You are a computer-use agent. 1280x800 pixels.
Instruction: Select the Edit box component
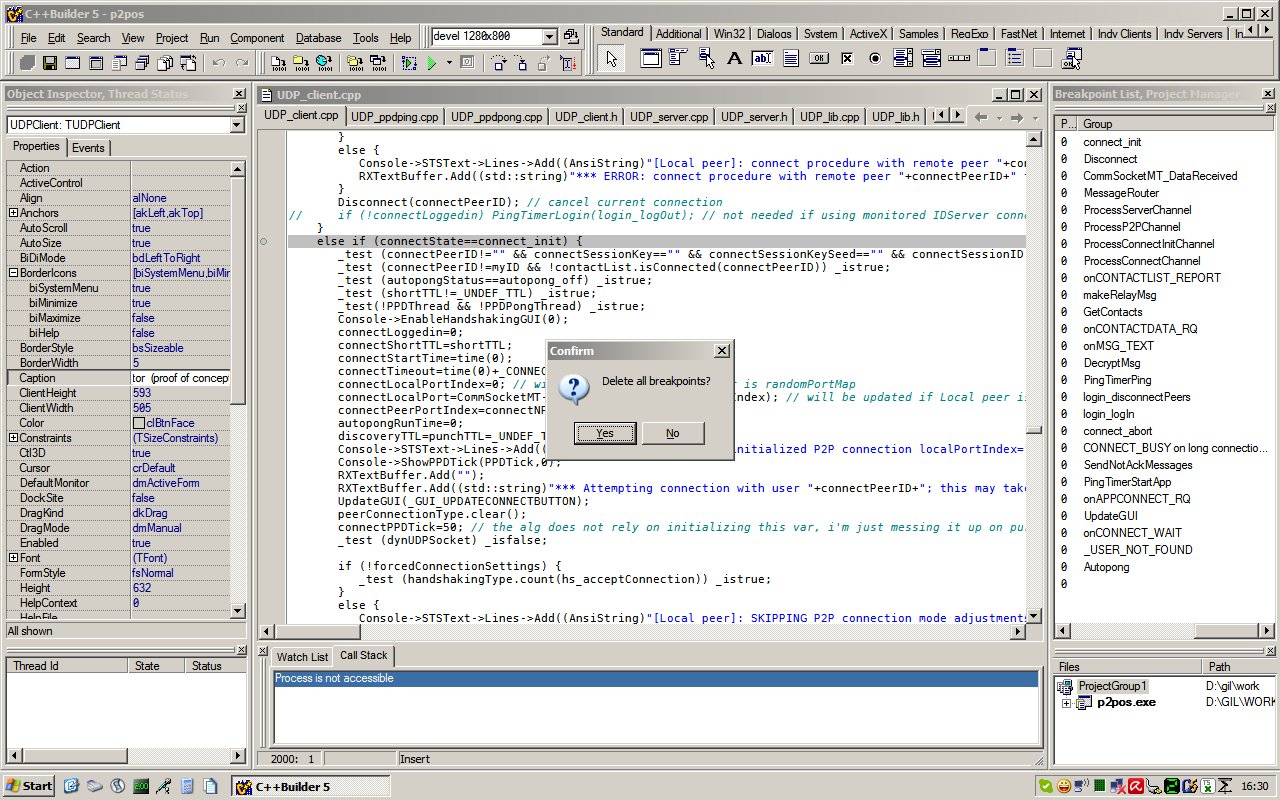(x=762, y=58)
